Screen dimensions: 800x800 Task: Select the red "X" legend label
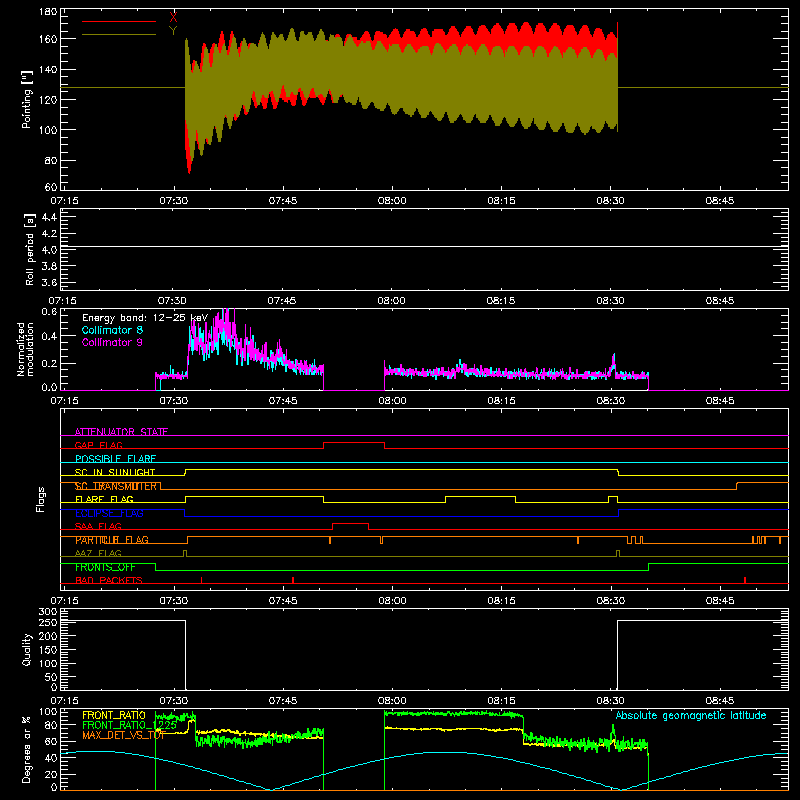[x=173, y=18]
